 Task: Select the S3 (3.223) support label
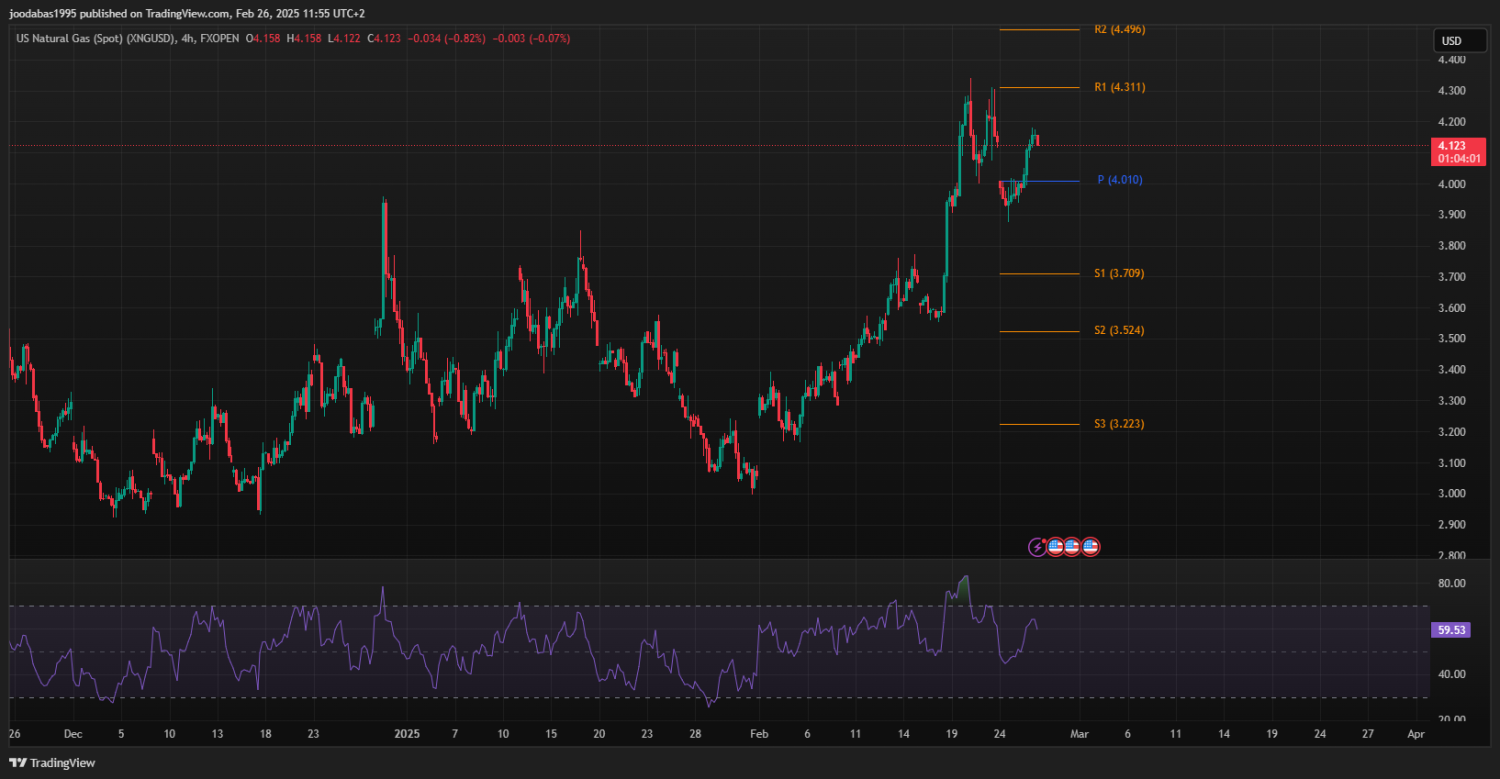pos(1118,424)
